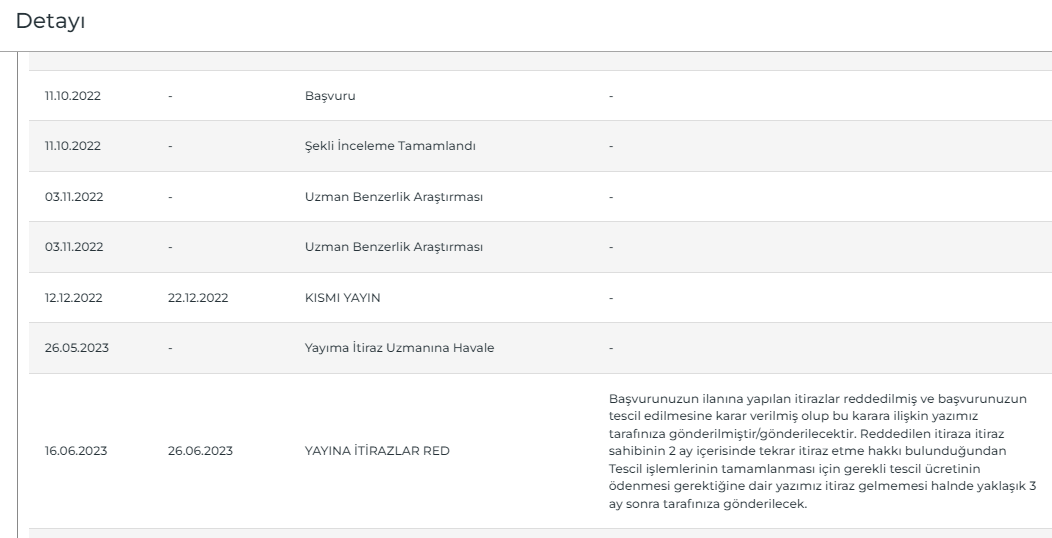Click the 11.10.2022 date of Şekli İnceleme
Image resolution: width=1052 pixels, height=538 pixels.
72,146
